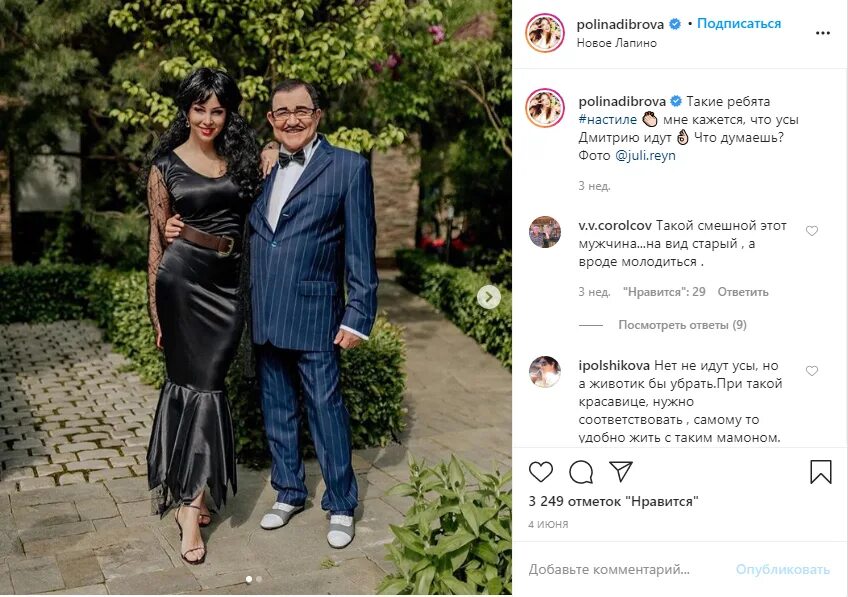This screenshot has width=848, height=597.
Task: Focus the Добавьте комментарий field
Action: point(627,569)
